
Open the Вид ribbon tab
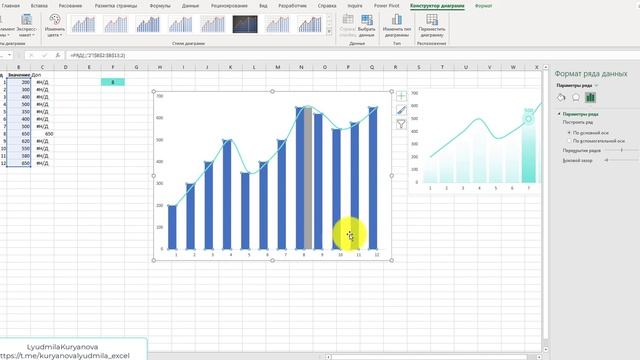[x=263, y=6]
